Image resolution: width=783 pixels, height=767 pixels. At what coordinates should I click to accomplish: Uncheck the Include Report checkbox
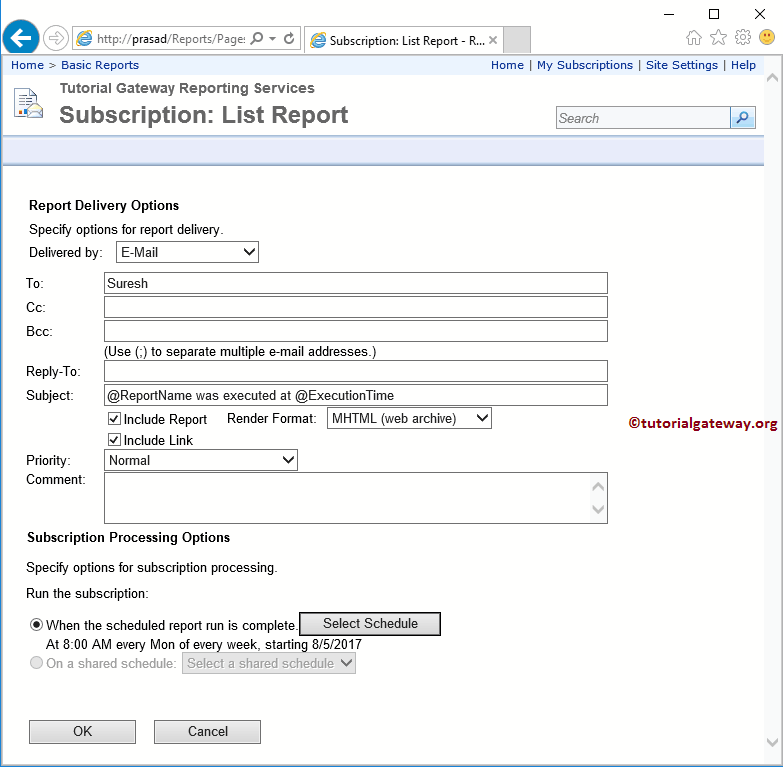point(114,418)
